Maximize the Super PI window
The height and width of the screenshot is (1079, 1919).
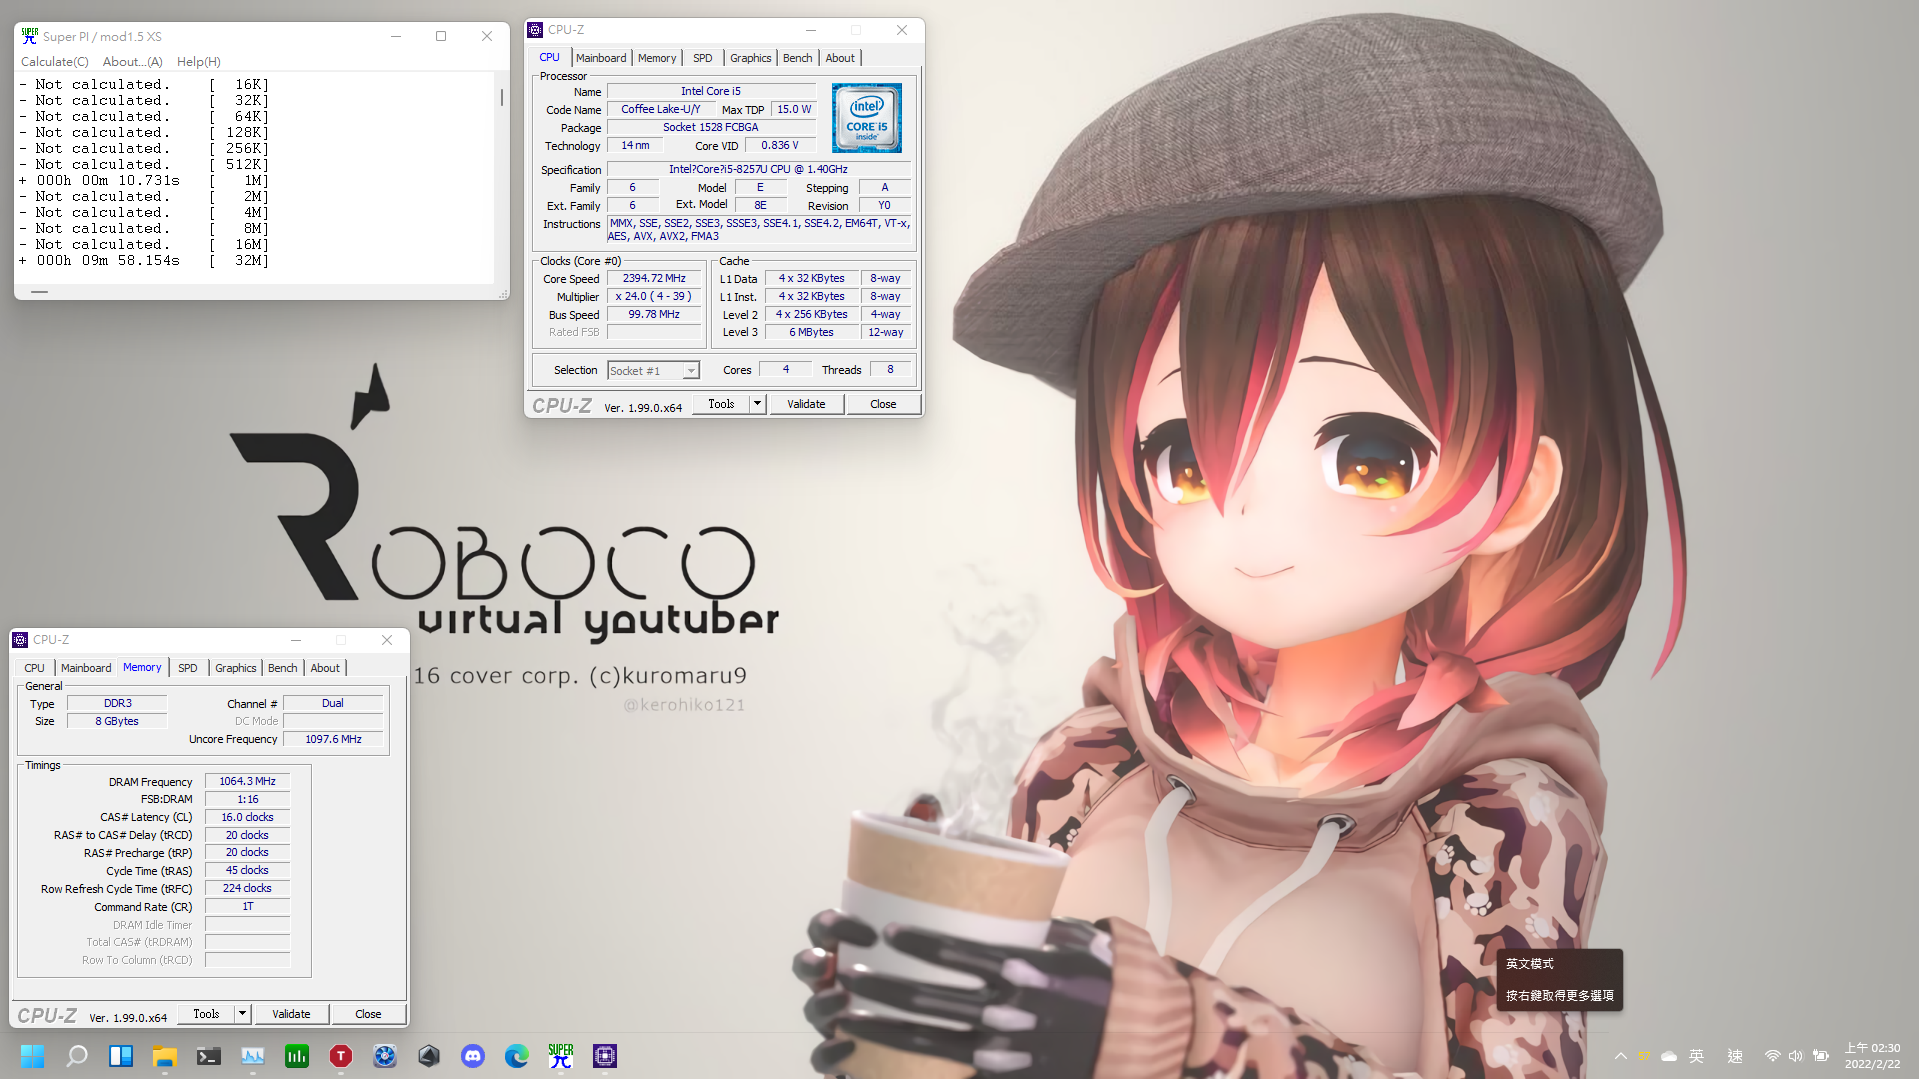pos(441,36)
